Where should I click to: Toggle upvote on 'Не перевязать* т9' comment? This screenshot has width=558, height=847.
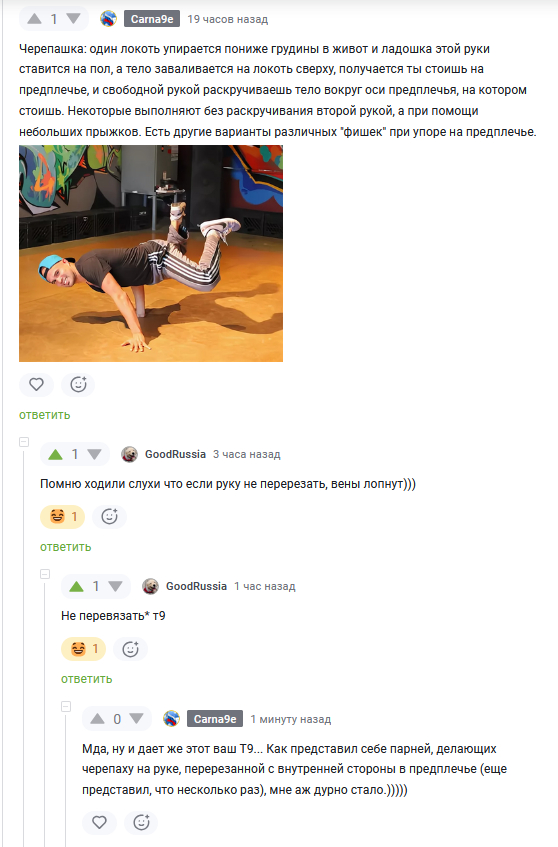[x=77, y=586]
